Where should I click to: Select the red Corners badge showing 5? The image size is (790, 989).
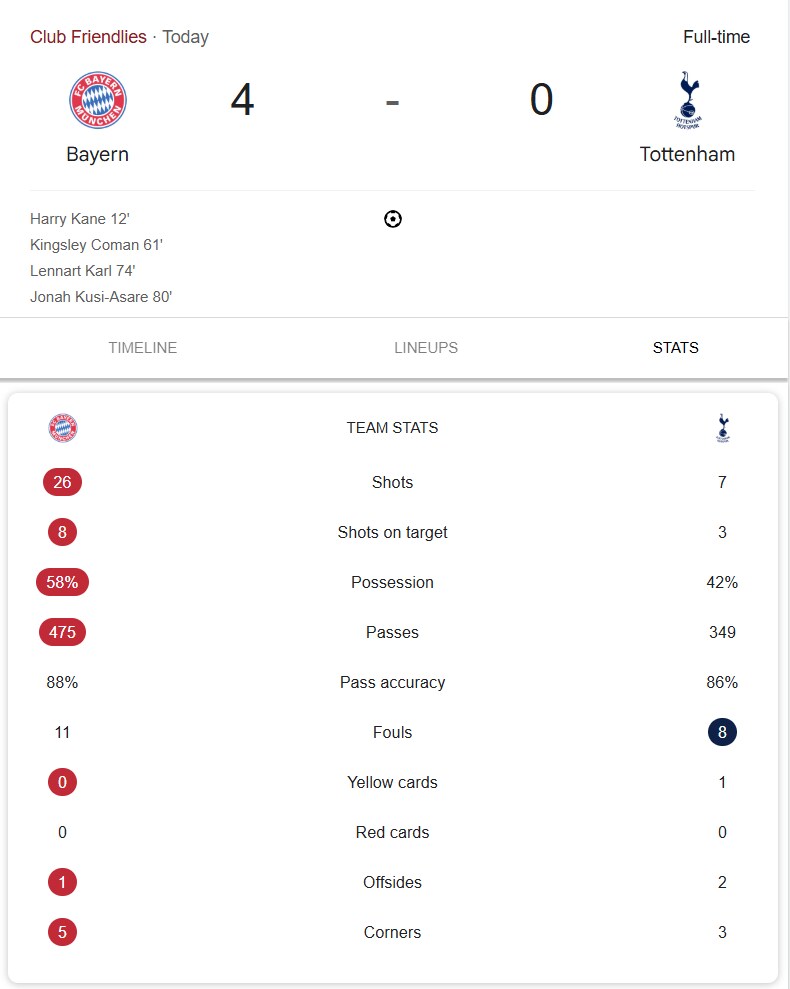click(62, 932)
